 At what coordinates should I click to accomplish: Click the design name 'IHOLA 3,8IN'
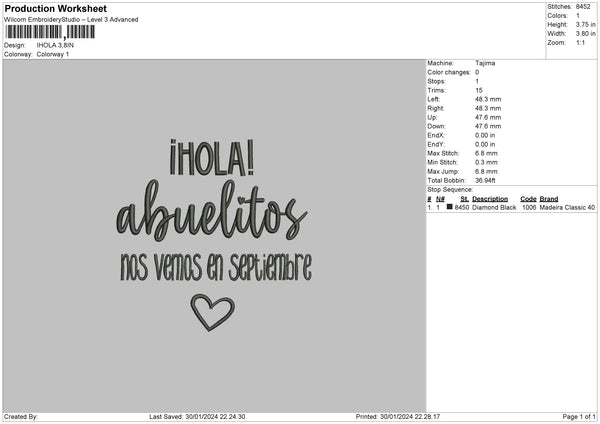click(x=55, y=45)
